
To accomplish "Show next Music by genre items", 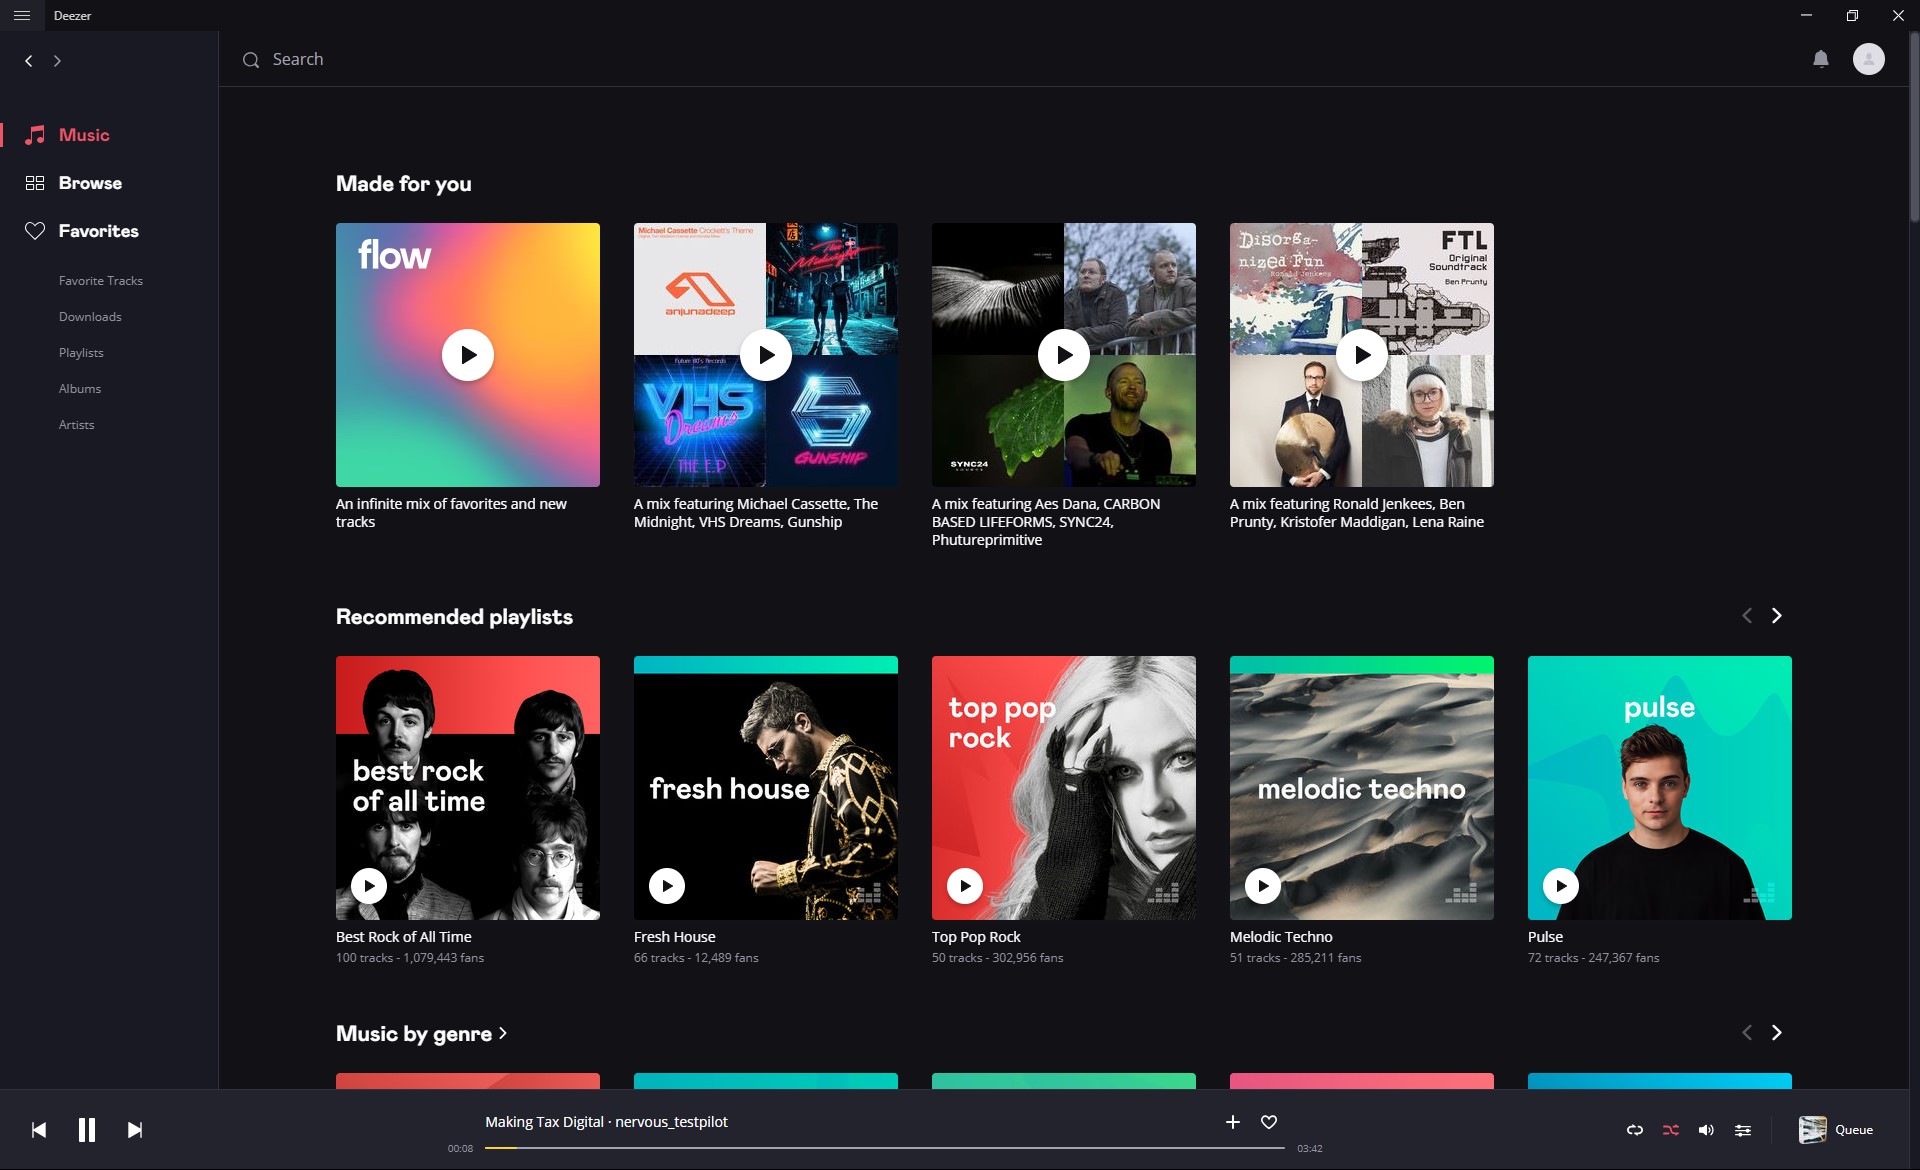I will [1777, 1033].
